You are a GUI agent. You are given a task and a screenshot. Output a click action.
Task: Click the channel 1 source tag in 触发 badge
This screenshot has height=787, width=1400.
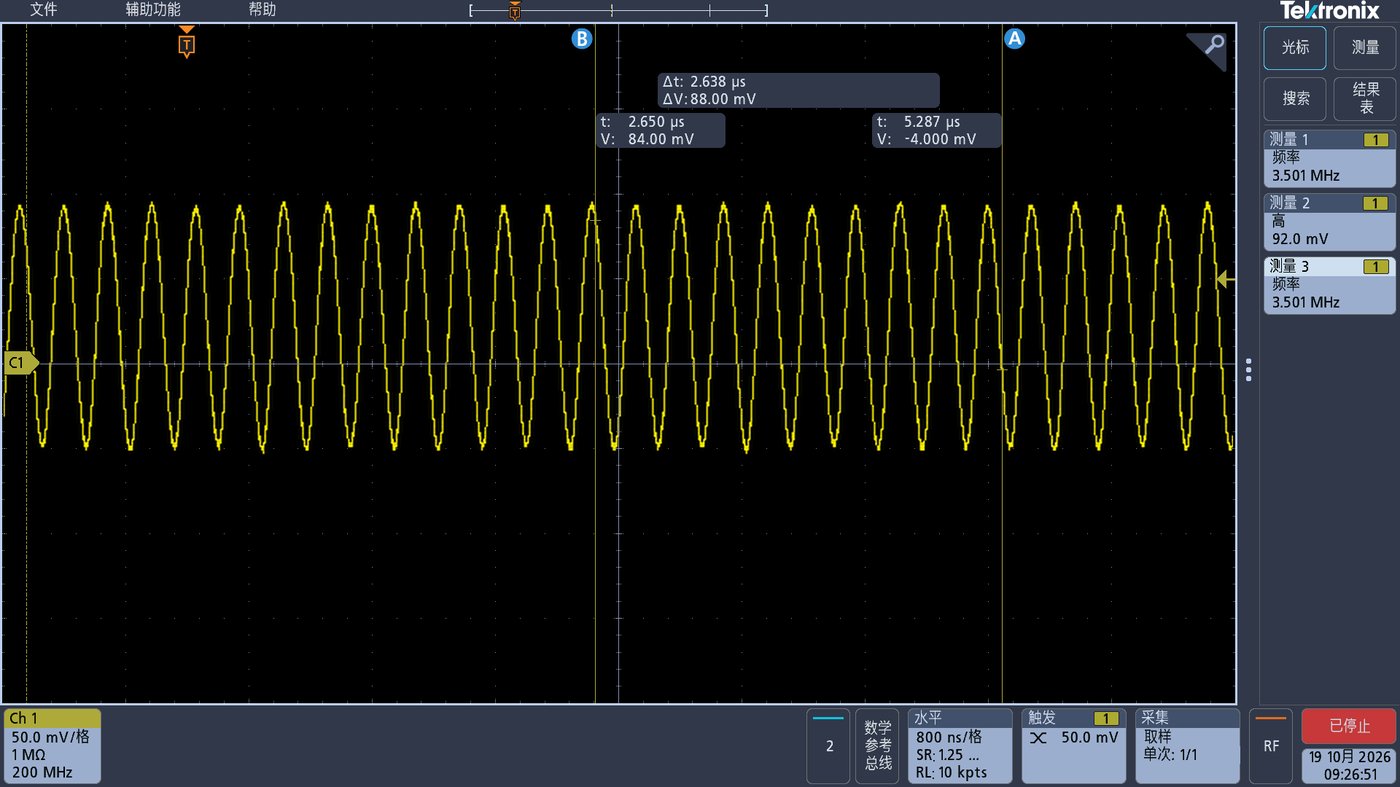(x=1106, y=718)
